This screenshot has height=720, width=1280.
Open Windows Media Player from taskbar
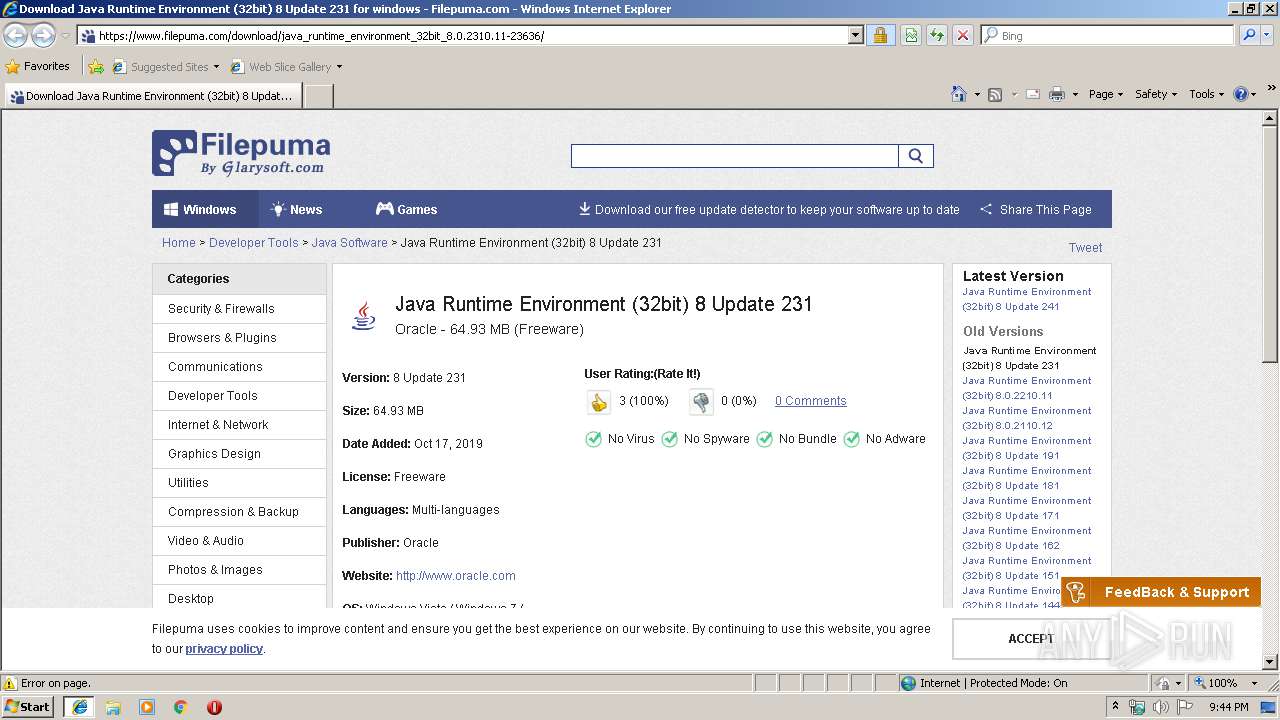(147, 707)
